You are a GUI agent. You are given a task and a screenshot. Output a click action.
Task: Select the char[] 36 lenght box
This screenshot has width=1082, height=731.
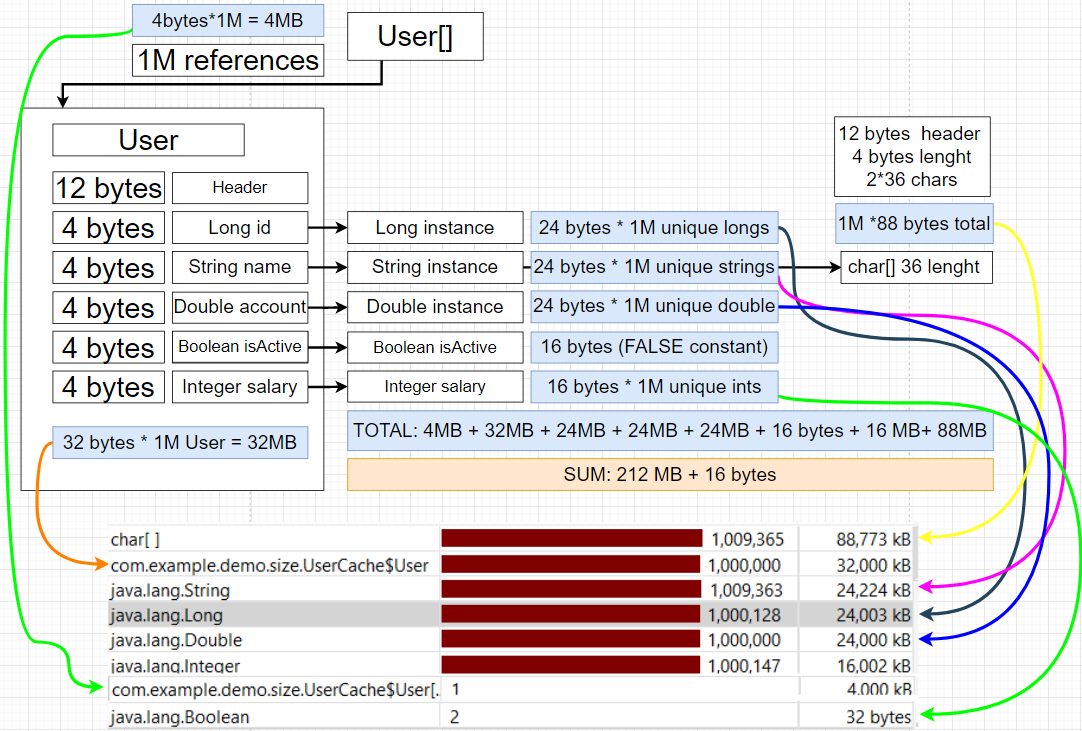click(917, 268)
